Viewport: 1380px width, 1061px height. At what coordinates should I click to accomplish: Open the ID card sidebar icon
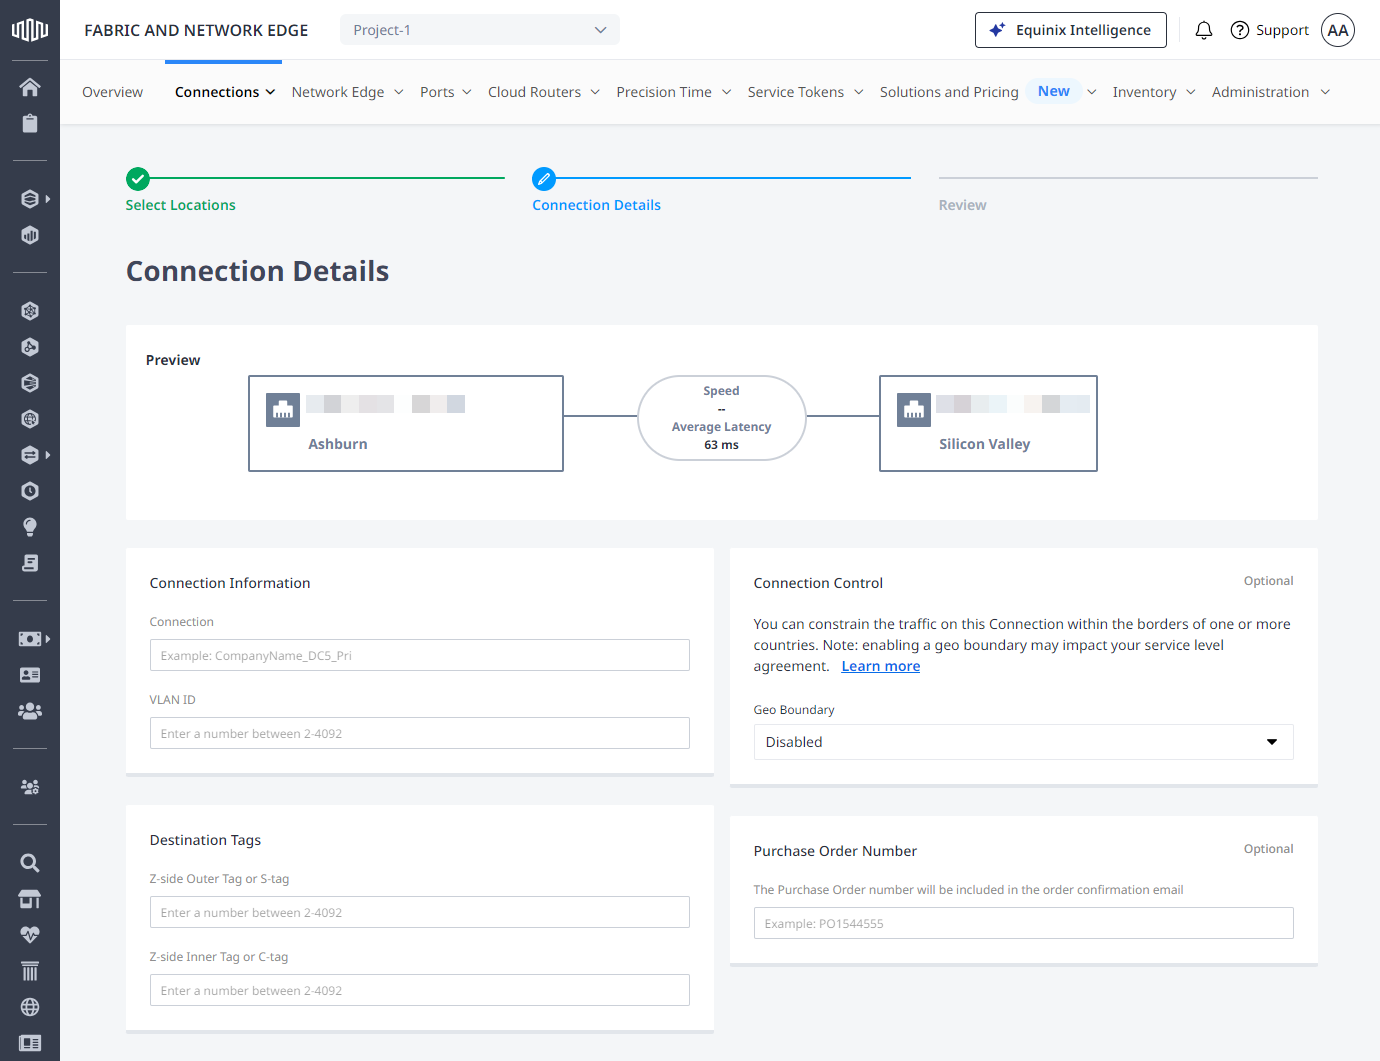click(x=30, y=675)
